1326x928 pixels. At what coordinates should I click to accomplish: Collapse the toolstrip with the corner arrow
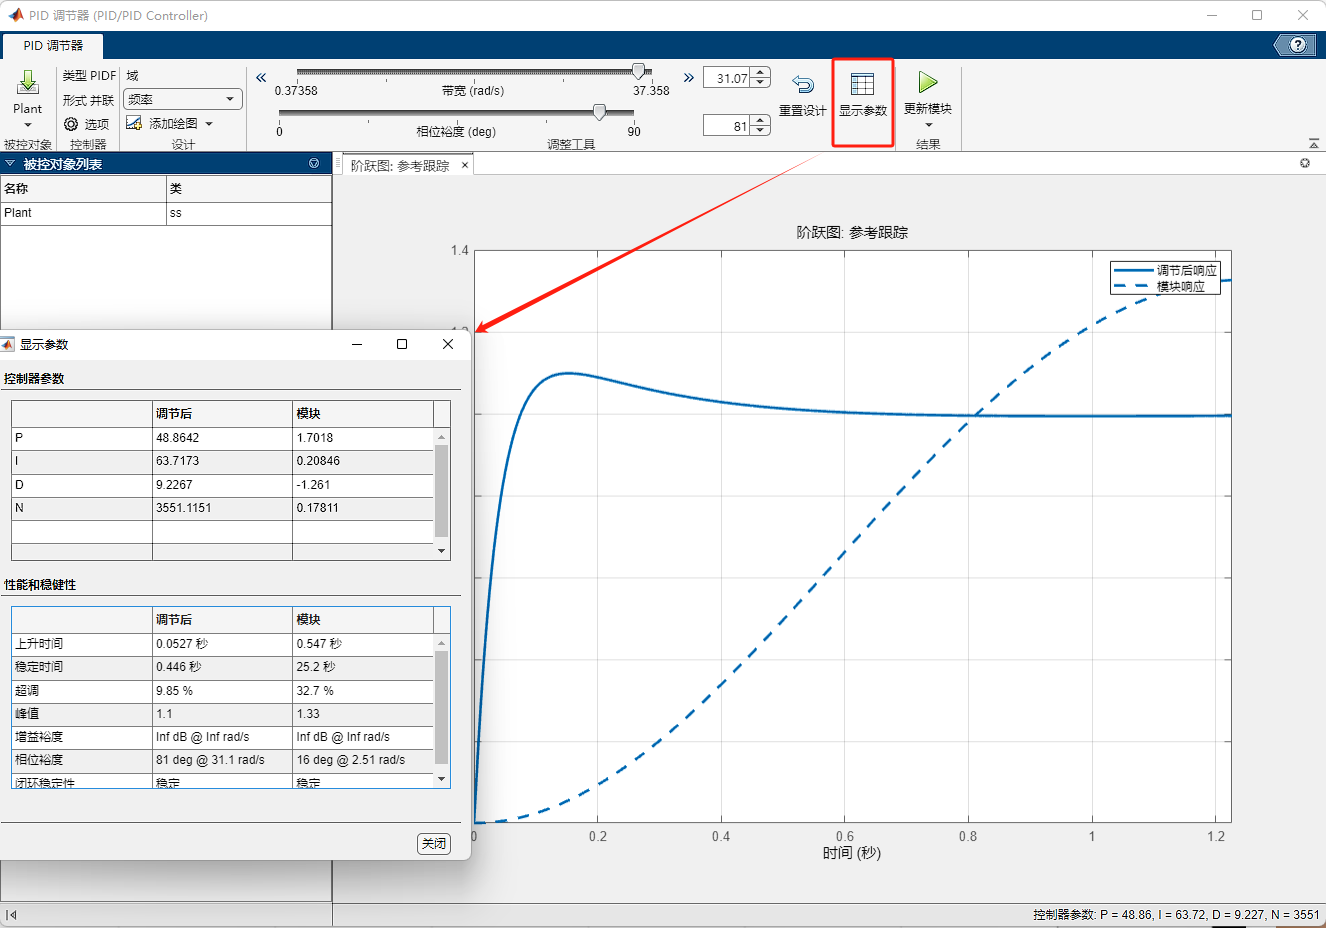(1313, 144)
